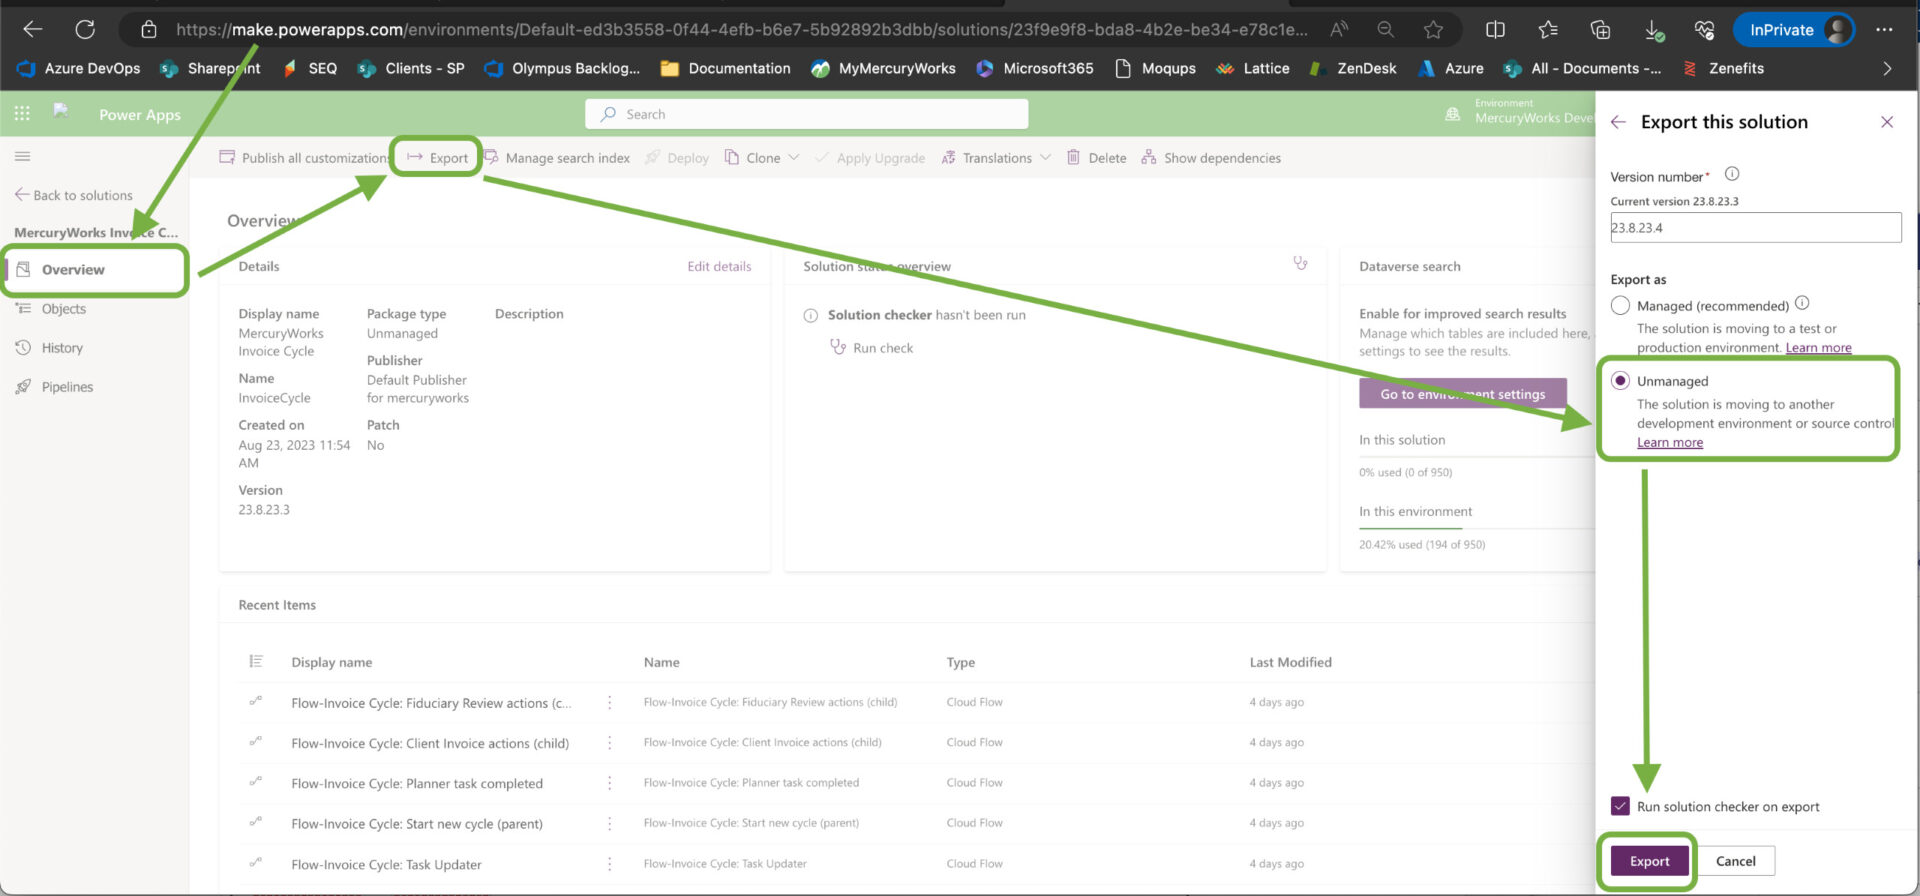Select the Managed (recommended) radio button
1920x896 pixels.
(x=1620, y=306)
